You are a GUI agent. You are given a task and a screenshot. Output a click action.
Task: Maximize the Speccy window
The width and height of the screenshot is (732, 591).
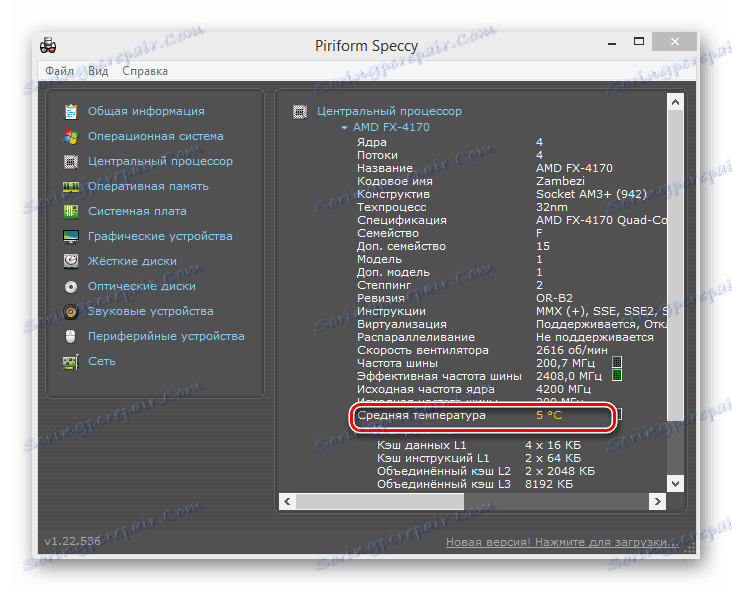639,42
